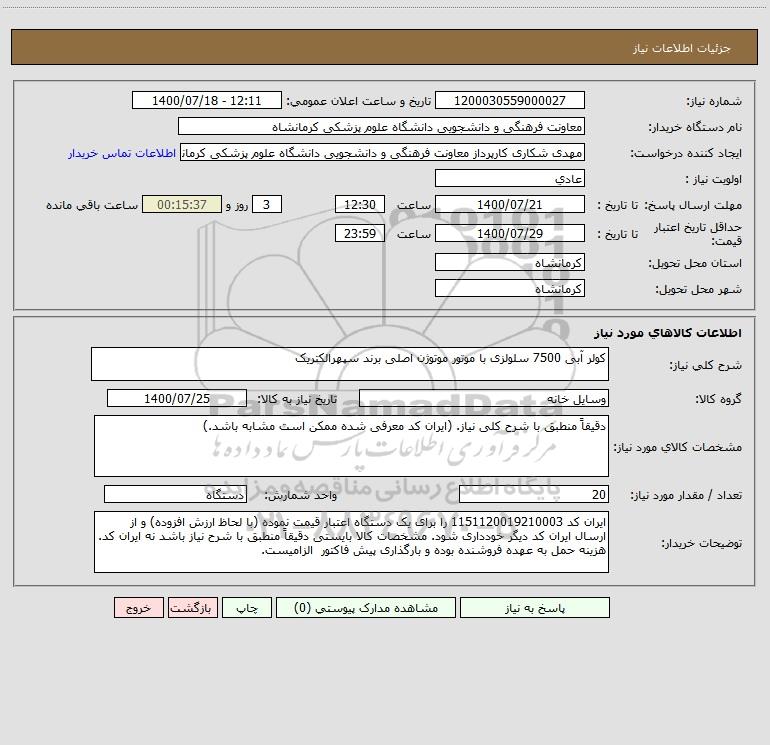Screen dimensions: 770x745
Task: Click delivery province field کرمانشاه
Action: pyautogui.click(x=510, y=262)
